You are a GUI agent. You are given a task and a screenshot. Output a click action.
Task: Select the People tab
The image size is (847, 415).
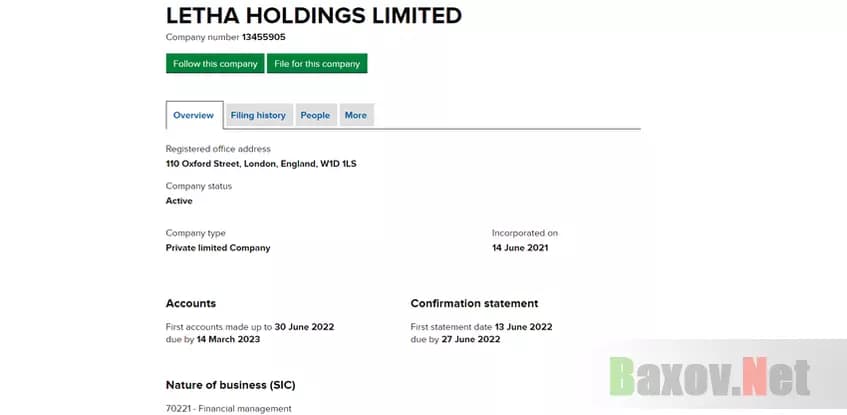[x=315, y=116]
